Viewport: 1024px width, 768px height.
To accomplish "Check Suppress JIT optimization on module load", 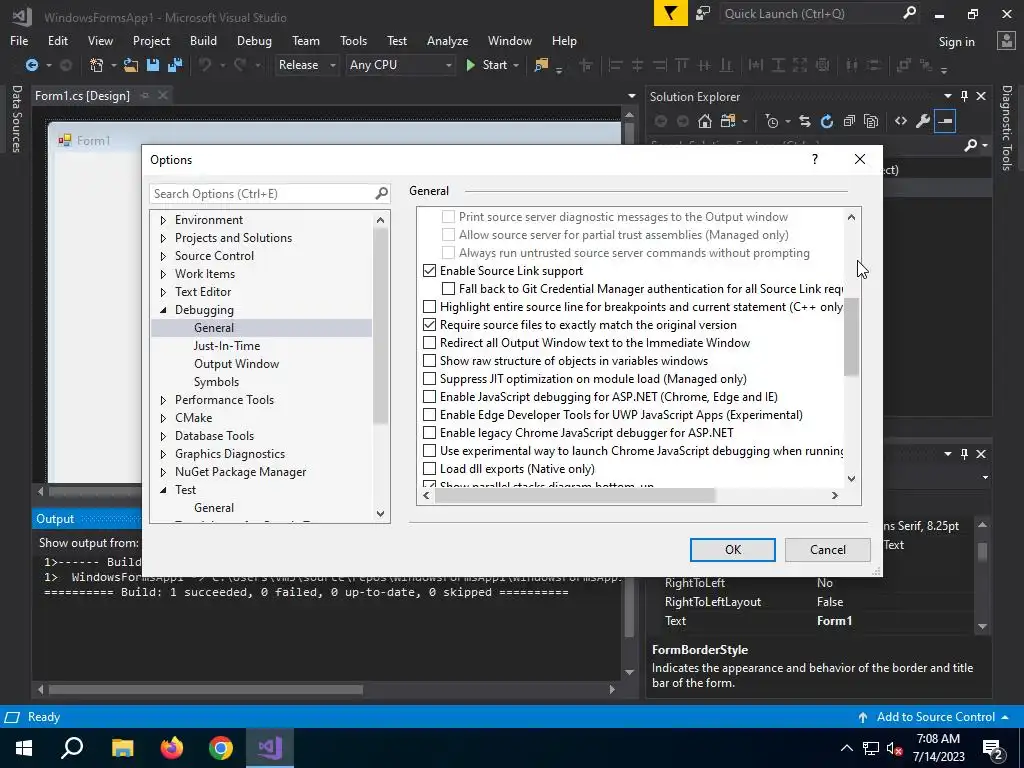I will tap(429, 378).
